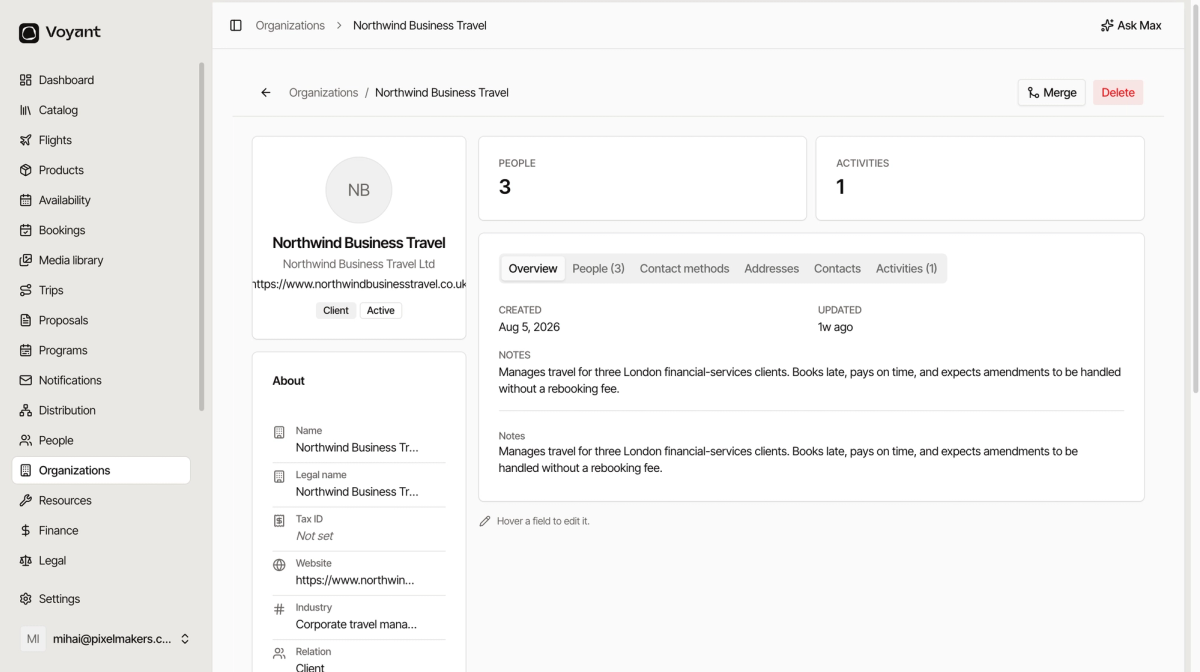This screenshot has height=672, width=1200.
Task: Click 'Northwind Business Travel Ltd' legal name text
Action: pos(359,264)
